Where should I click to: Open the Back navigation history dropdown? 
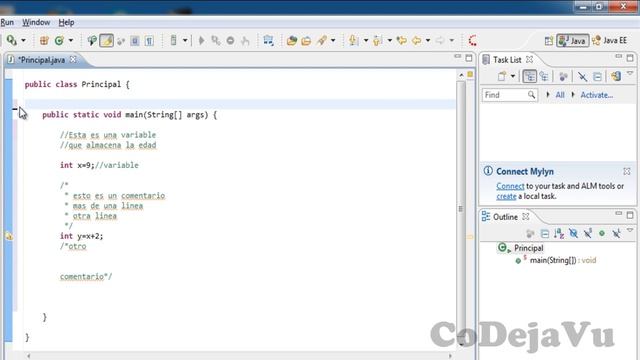[x=428, y=40]
